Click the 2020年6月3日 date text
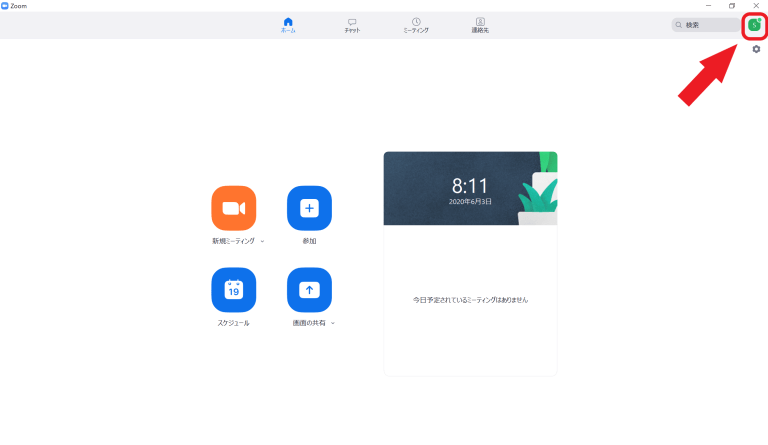This screenshot has width=768, height=445. 470,202
